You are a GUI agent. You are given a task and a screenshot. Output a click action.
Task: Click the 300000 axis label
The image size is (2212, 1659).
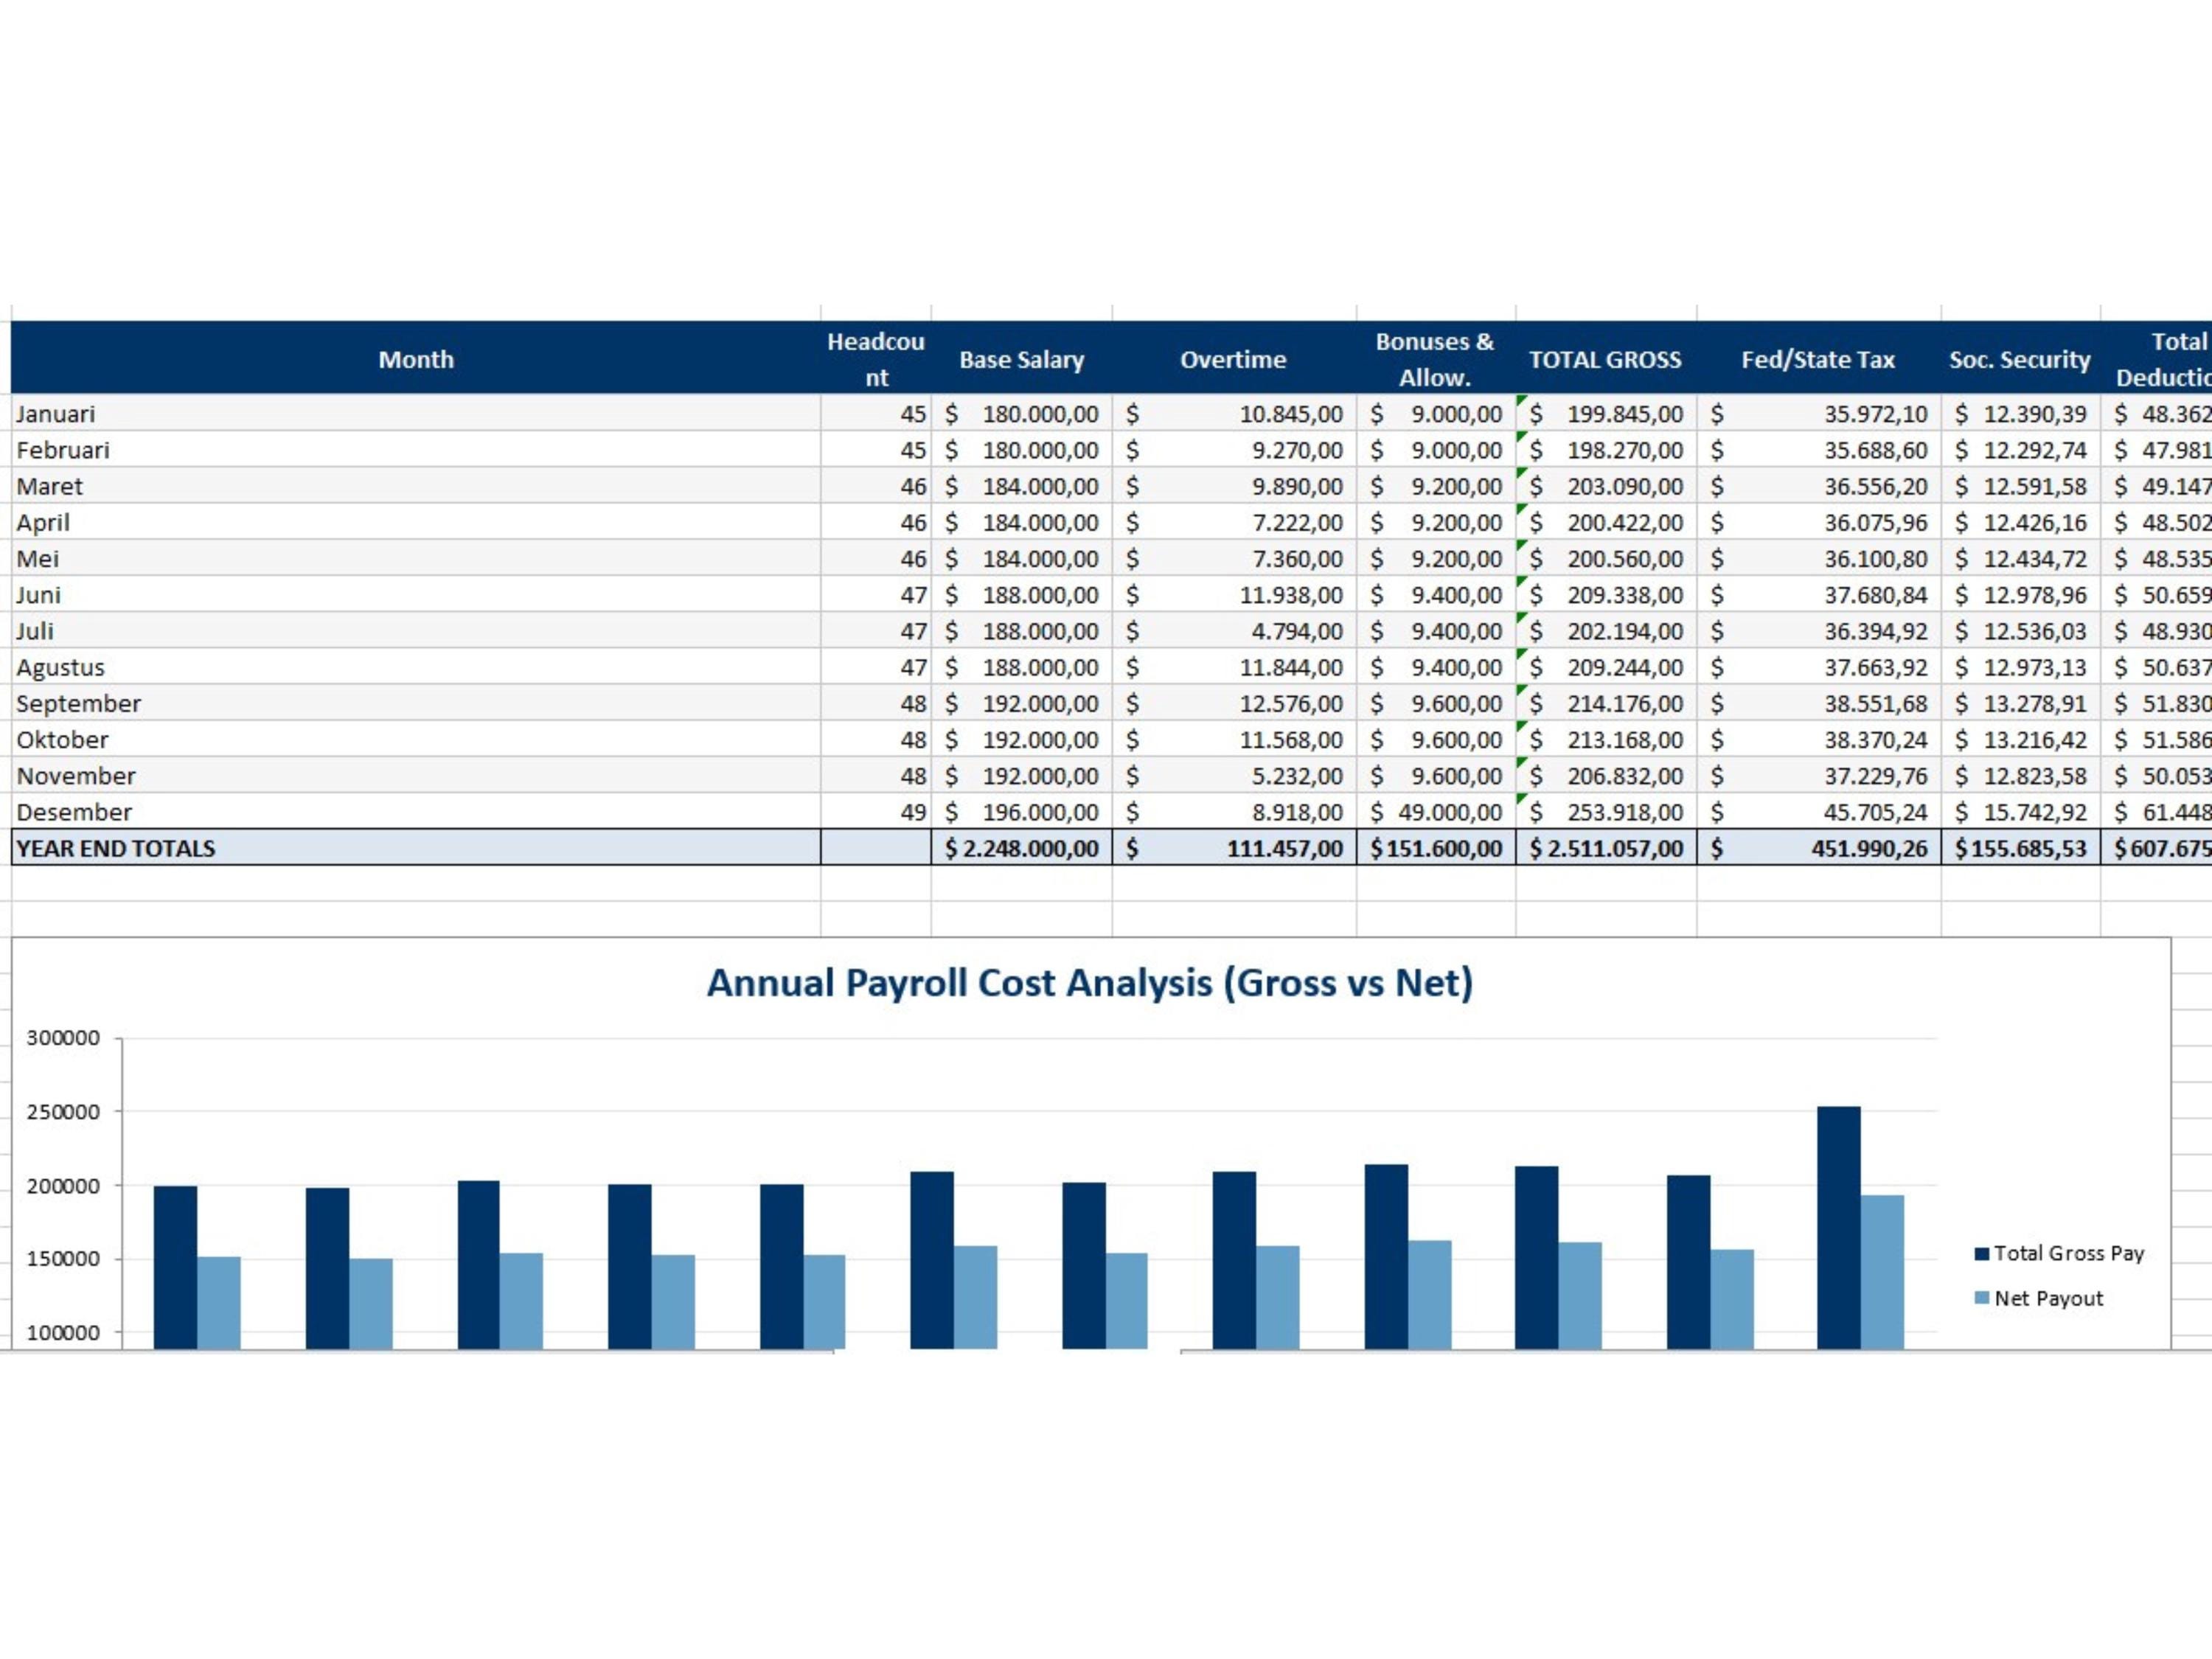(63, 1038)
